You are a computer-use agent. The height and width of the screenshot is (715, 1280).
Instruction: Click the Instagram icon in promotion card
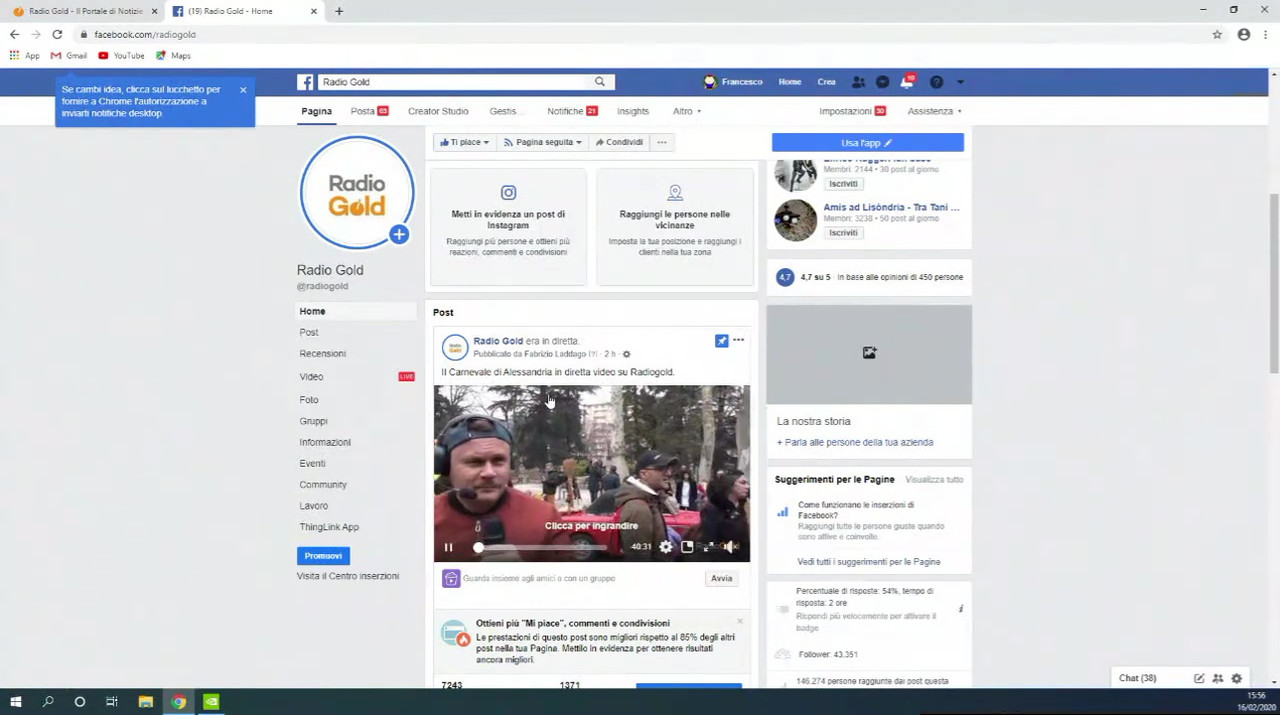[508, 192]
